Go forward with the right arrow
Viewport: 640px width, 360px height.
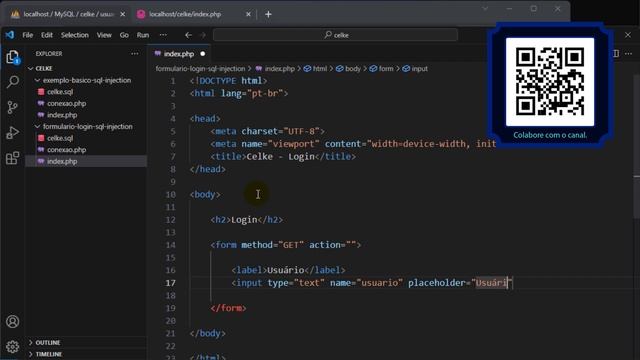tap(203, 35)
